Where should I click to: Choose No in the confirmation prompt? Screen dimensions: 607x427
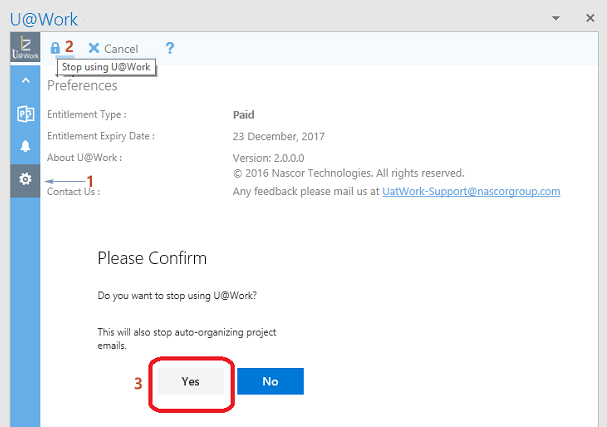click(x=270, y=381)
